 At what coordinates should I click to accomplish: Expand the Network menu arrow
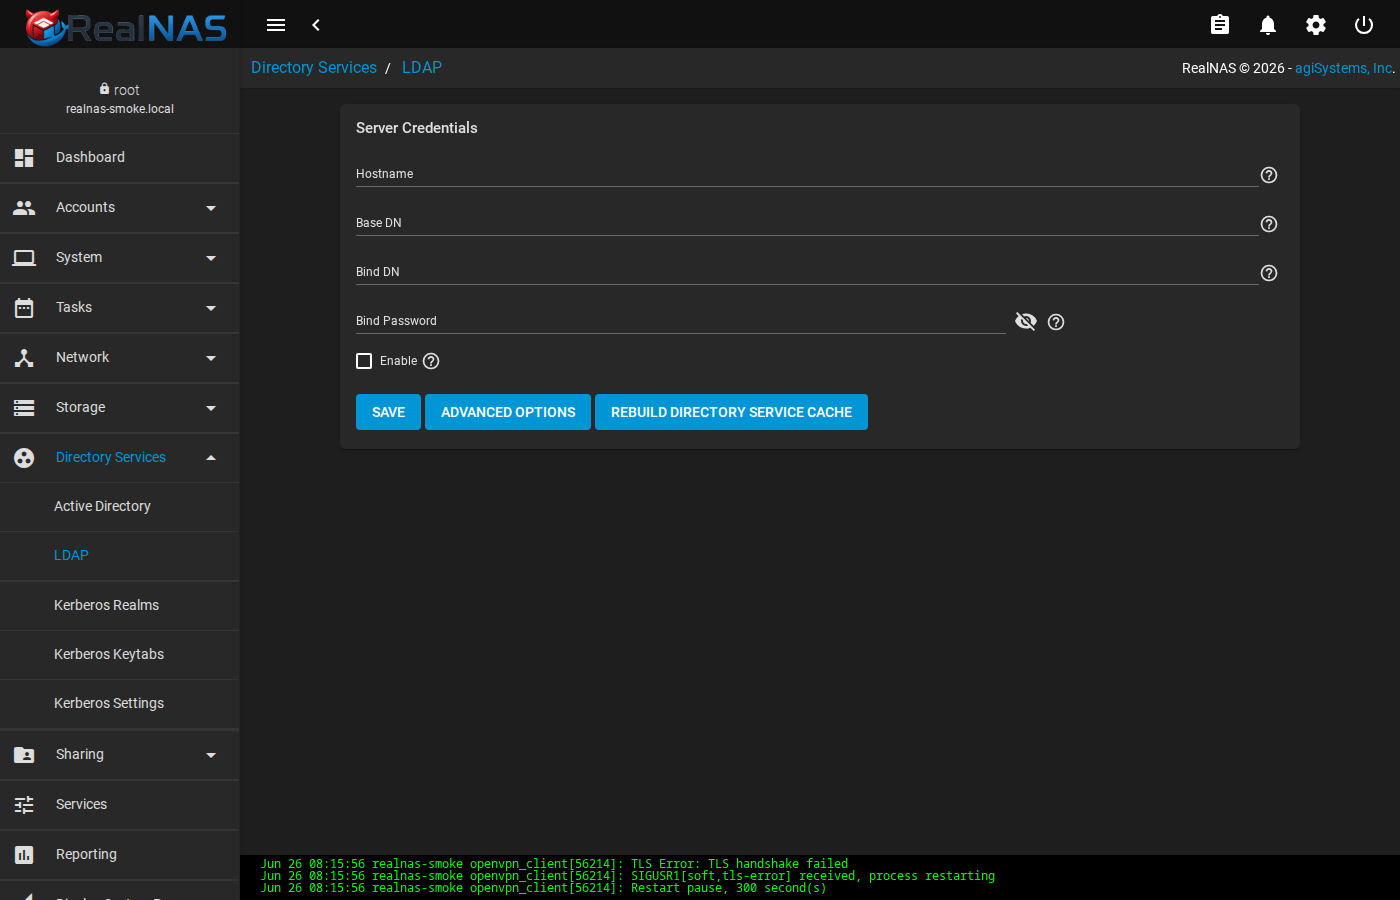click(x=211, y=358)
